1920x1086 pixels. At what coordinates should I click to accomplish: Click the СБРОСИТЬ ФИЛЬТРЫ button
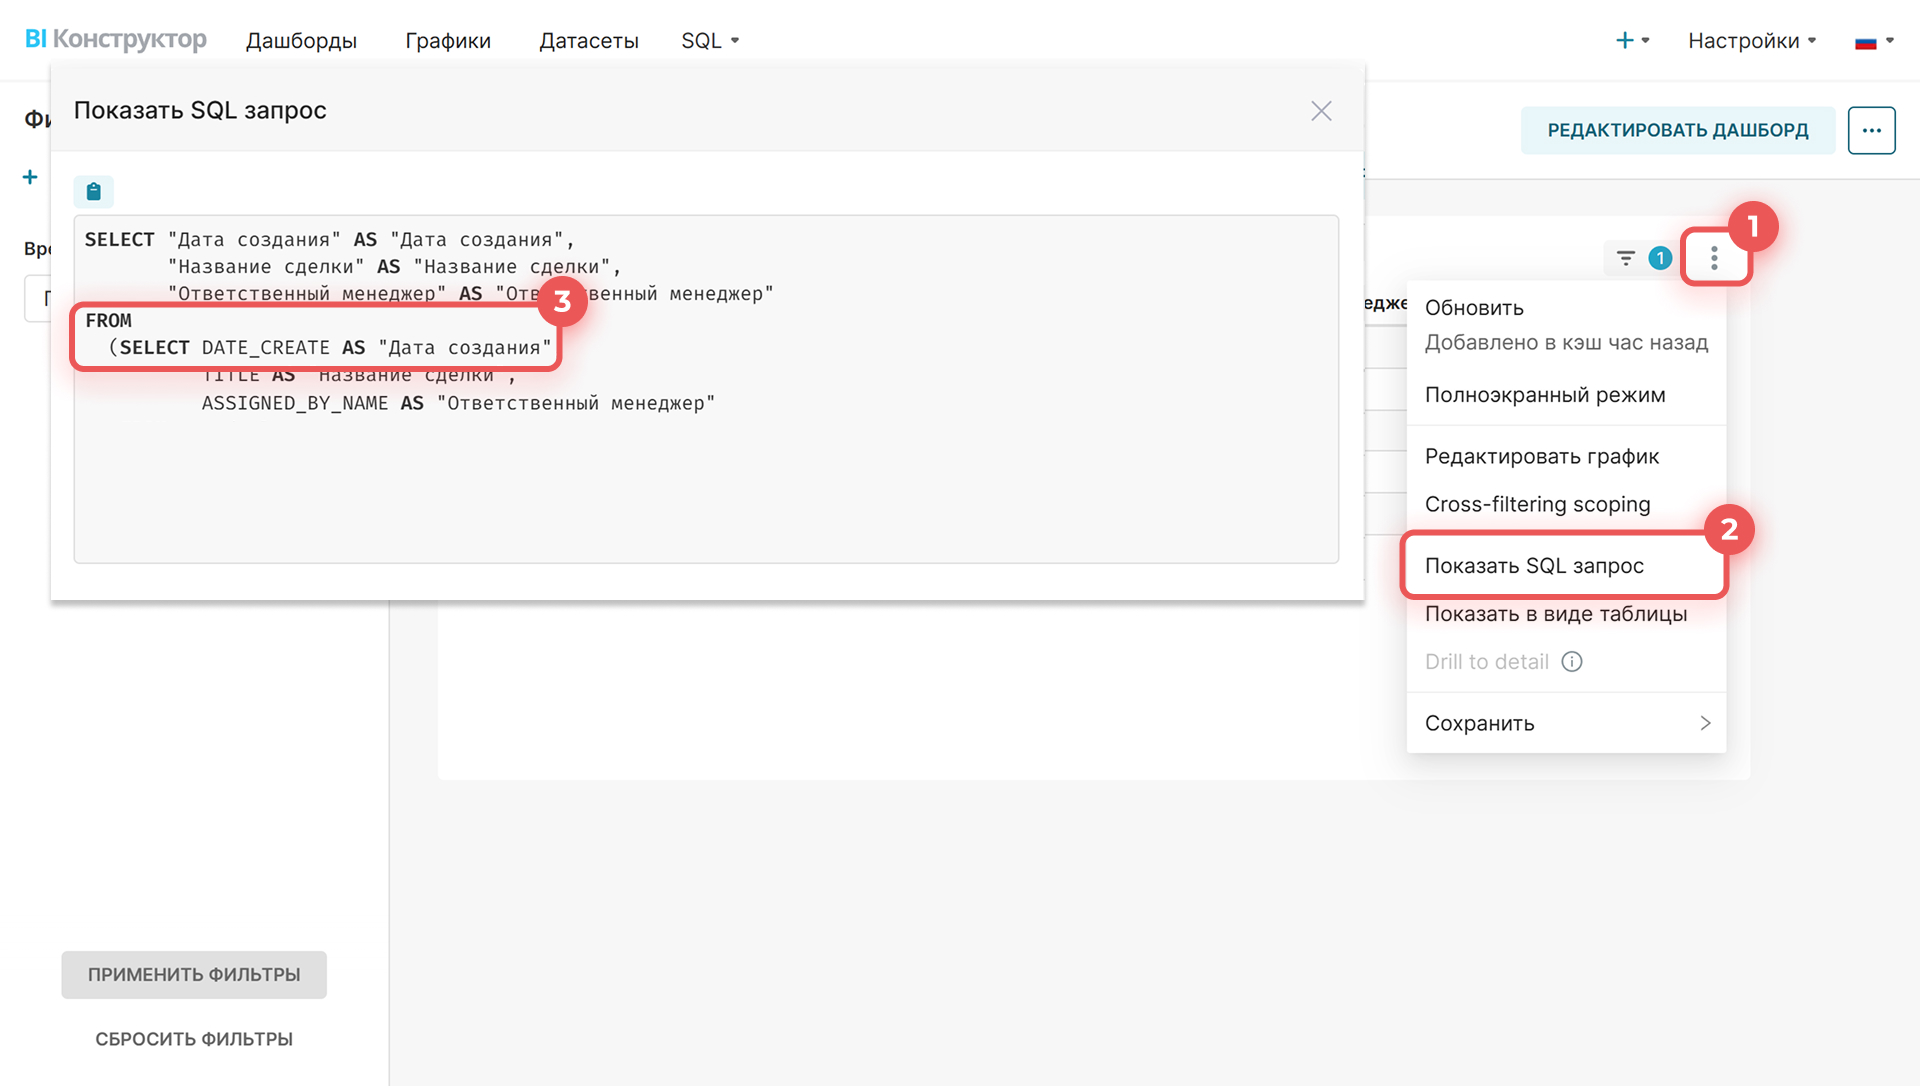pyautogui.click(x=194, y=1039)
